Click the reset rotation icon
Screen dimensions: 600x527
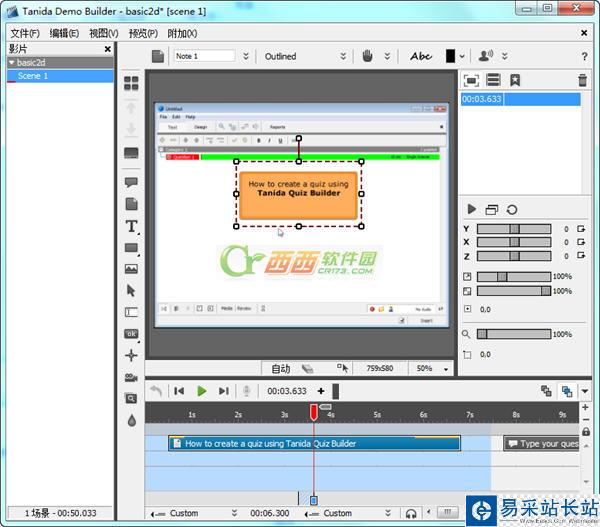tap(512, 209)
